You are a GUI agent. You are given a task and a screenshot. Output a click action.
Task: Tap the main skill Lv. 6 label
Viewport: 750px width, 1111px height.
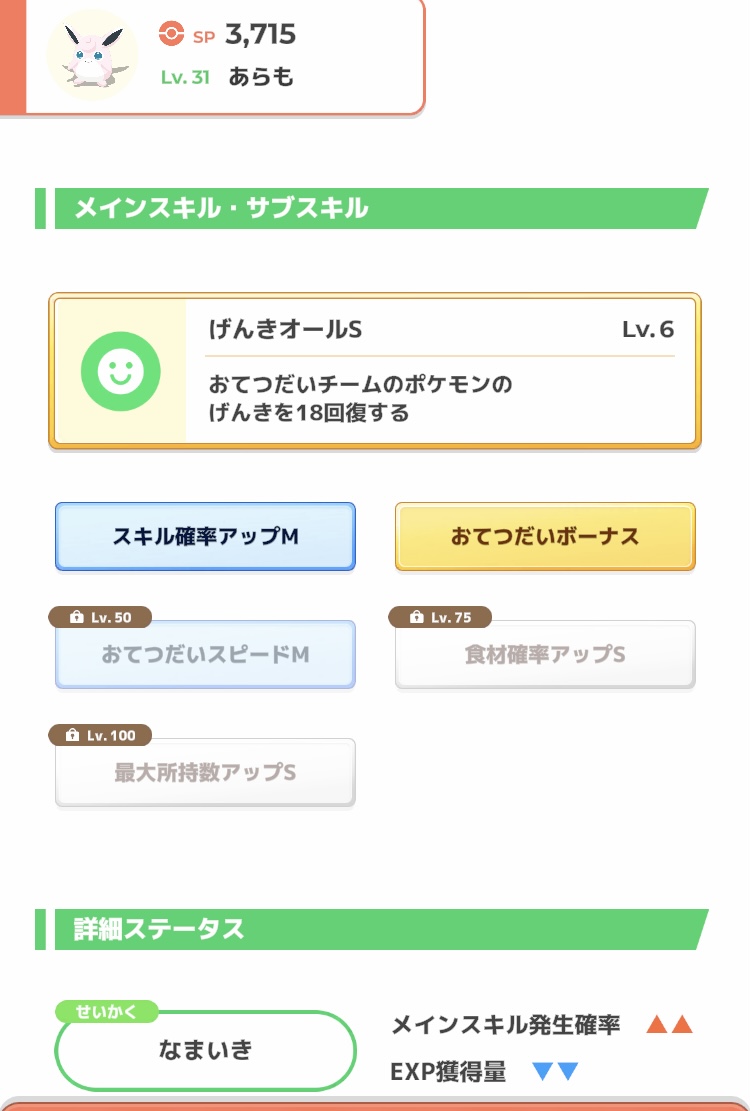coord(648,329)
